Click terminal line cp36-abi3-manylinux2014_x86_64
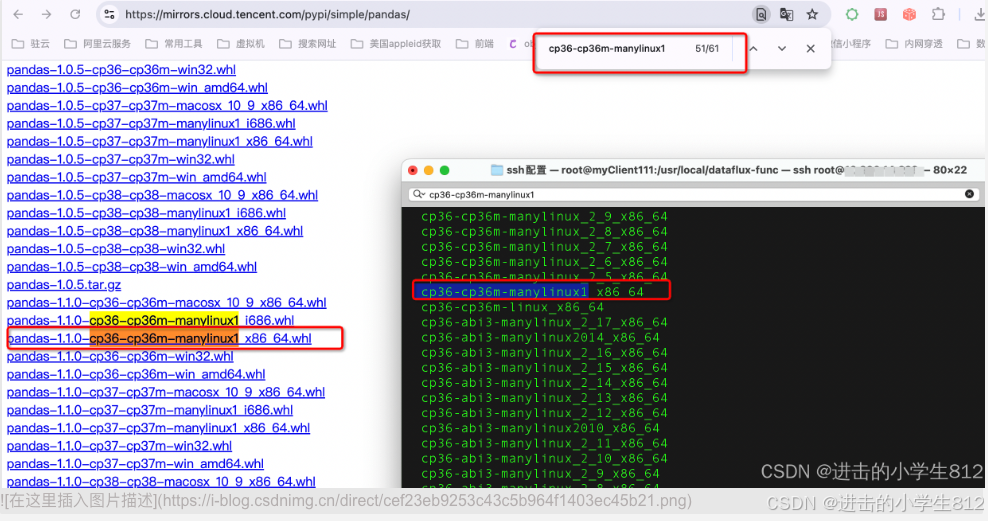988x521 pixels. point(540,338)
